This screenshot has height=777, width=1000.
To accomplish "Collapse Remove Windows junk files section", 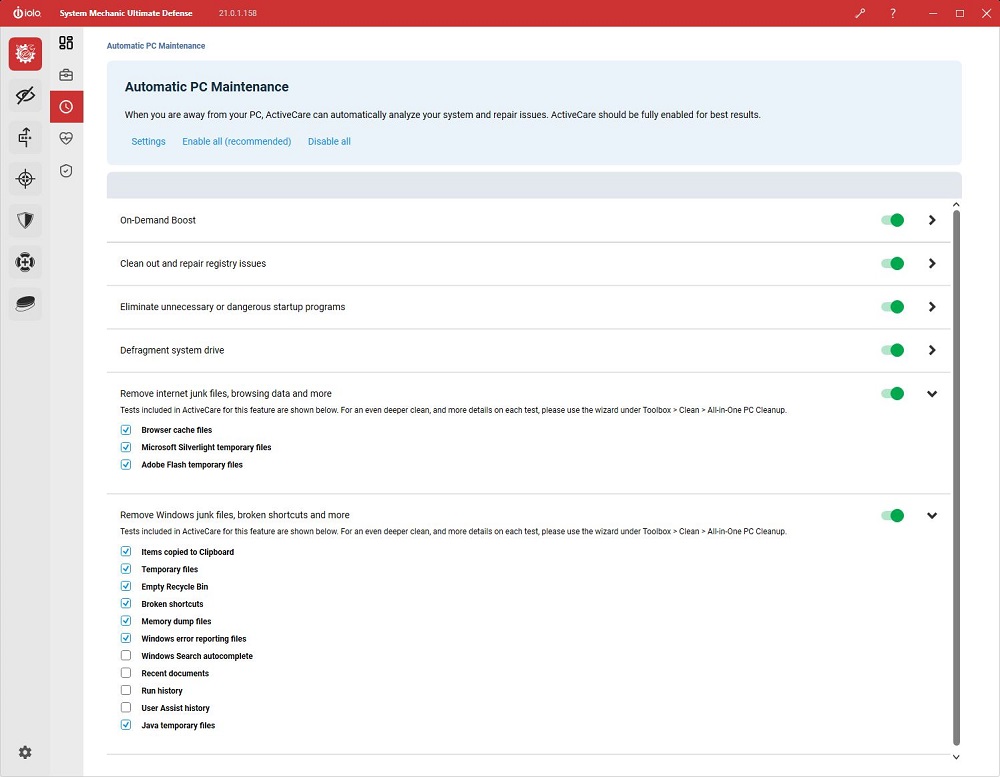I will [x=932, y=515].
